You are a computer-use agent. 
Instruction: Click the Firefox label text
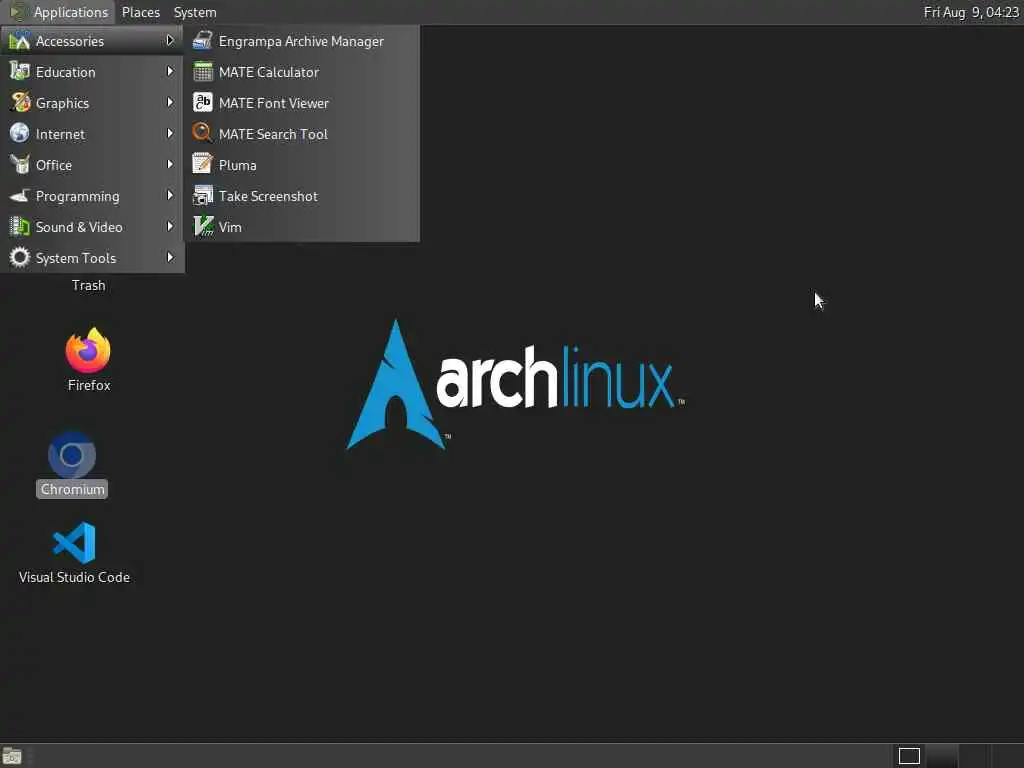tap(89, 385)
